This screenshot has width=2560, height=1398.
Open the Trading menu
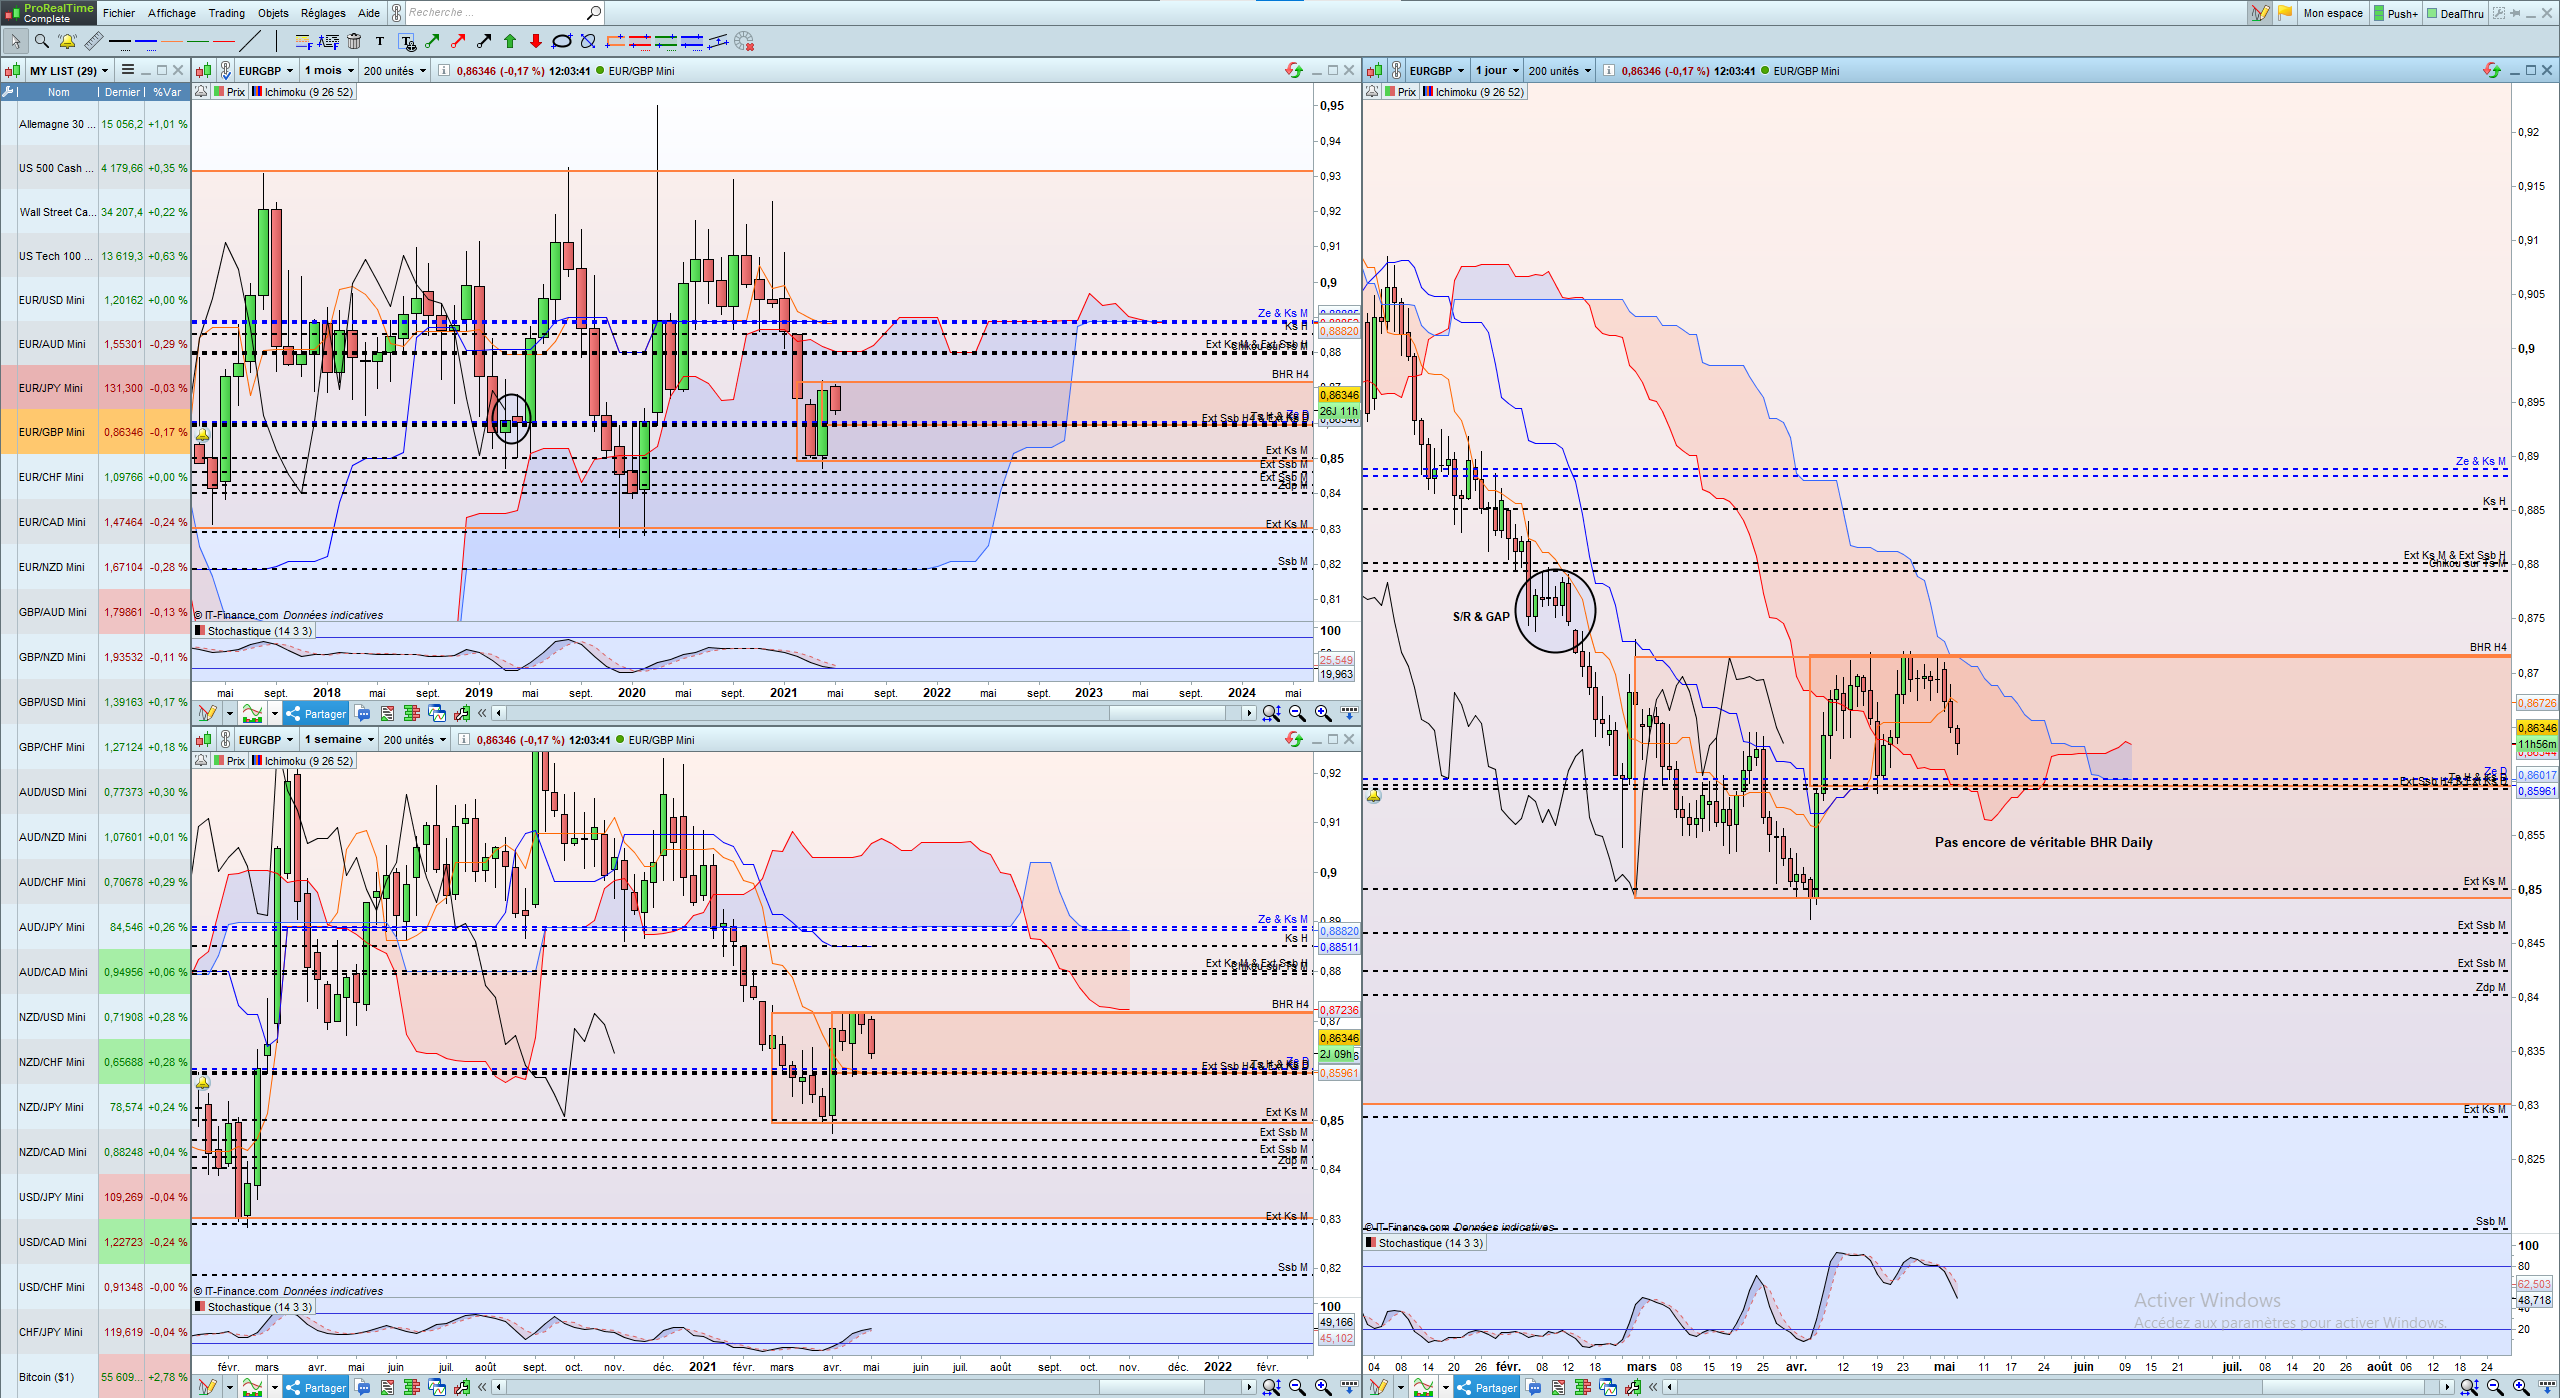tap(226, 13)
